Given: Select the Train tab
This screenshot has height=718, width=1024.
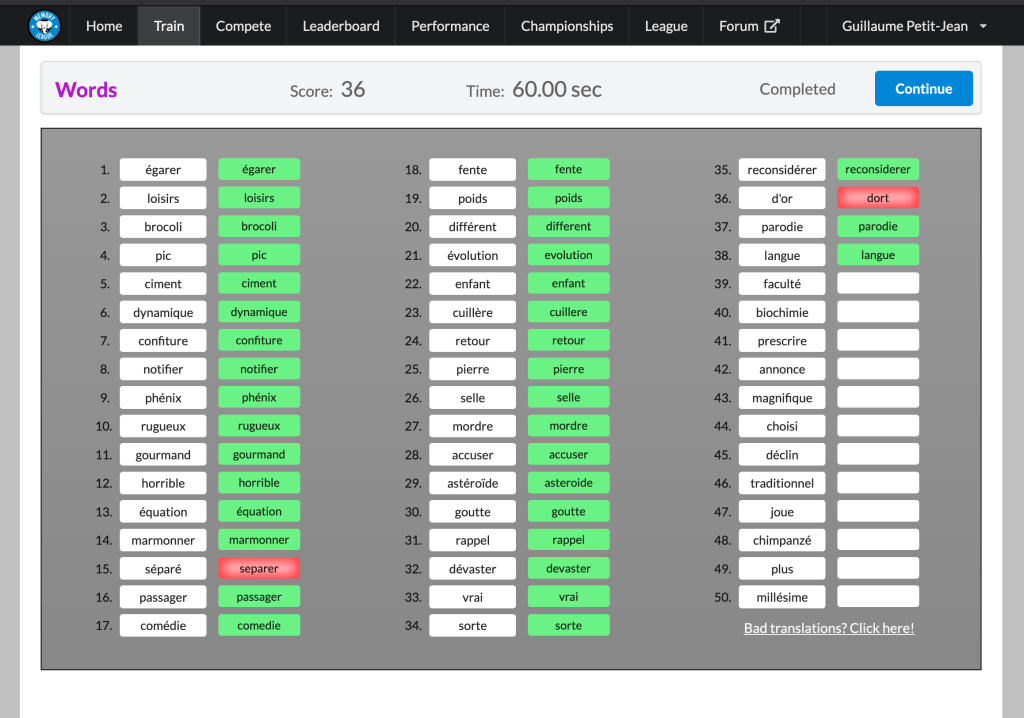Looking at the screenshot, I should (x=169, y=26).
